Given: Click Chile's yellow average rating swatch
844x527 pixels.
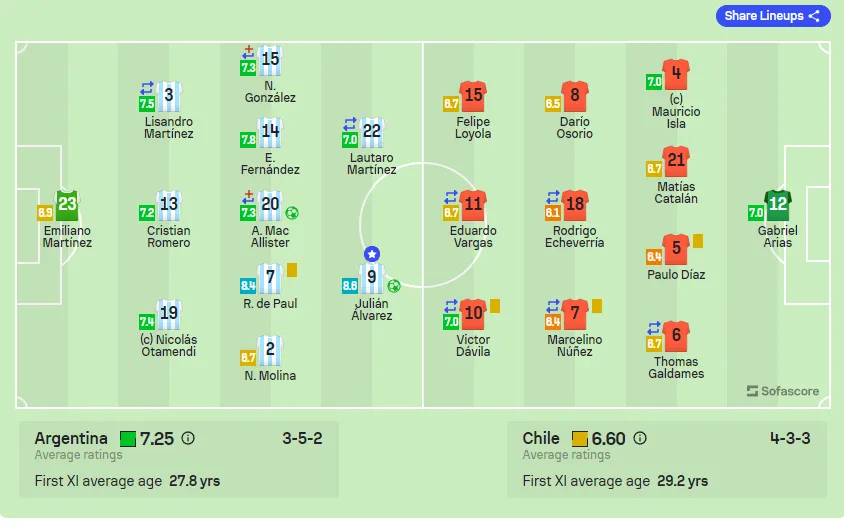Looking at the screenshot, I should click(x=579, y=439).
